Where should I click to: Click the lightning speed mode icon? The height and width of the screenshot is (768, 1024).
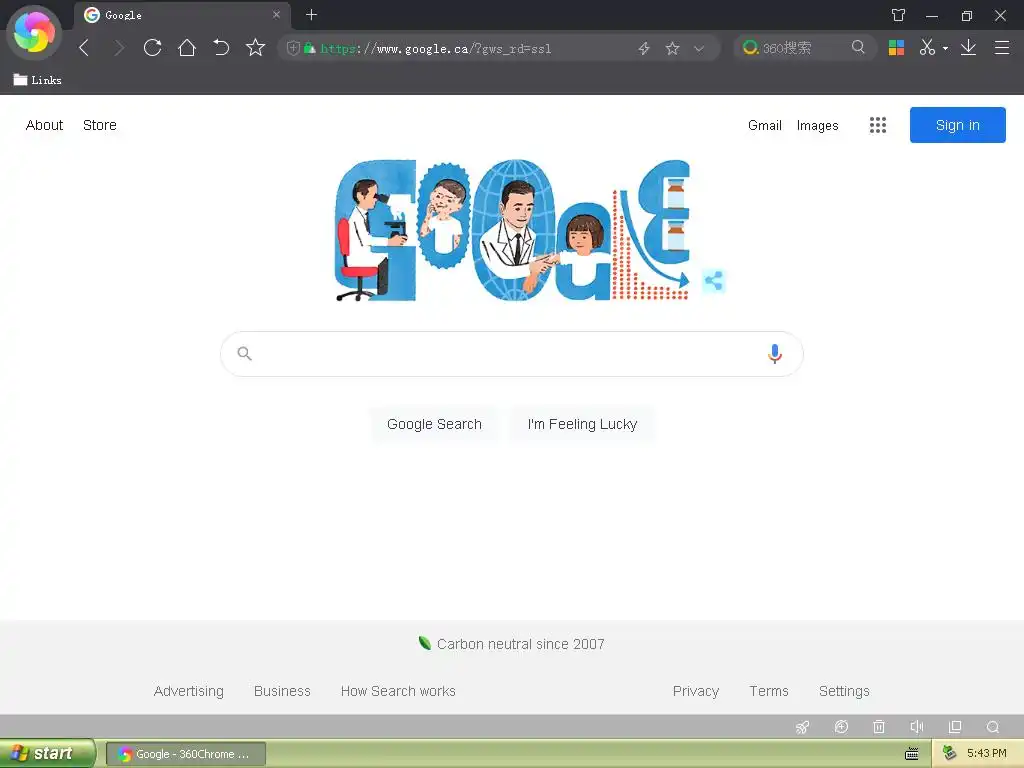click(644, 48)
